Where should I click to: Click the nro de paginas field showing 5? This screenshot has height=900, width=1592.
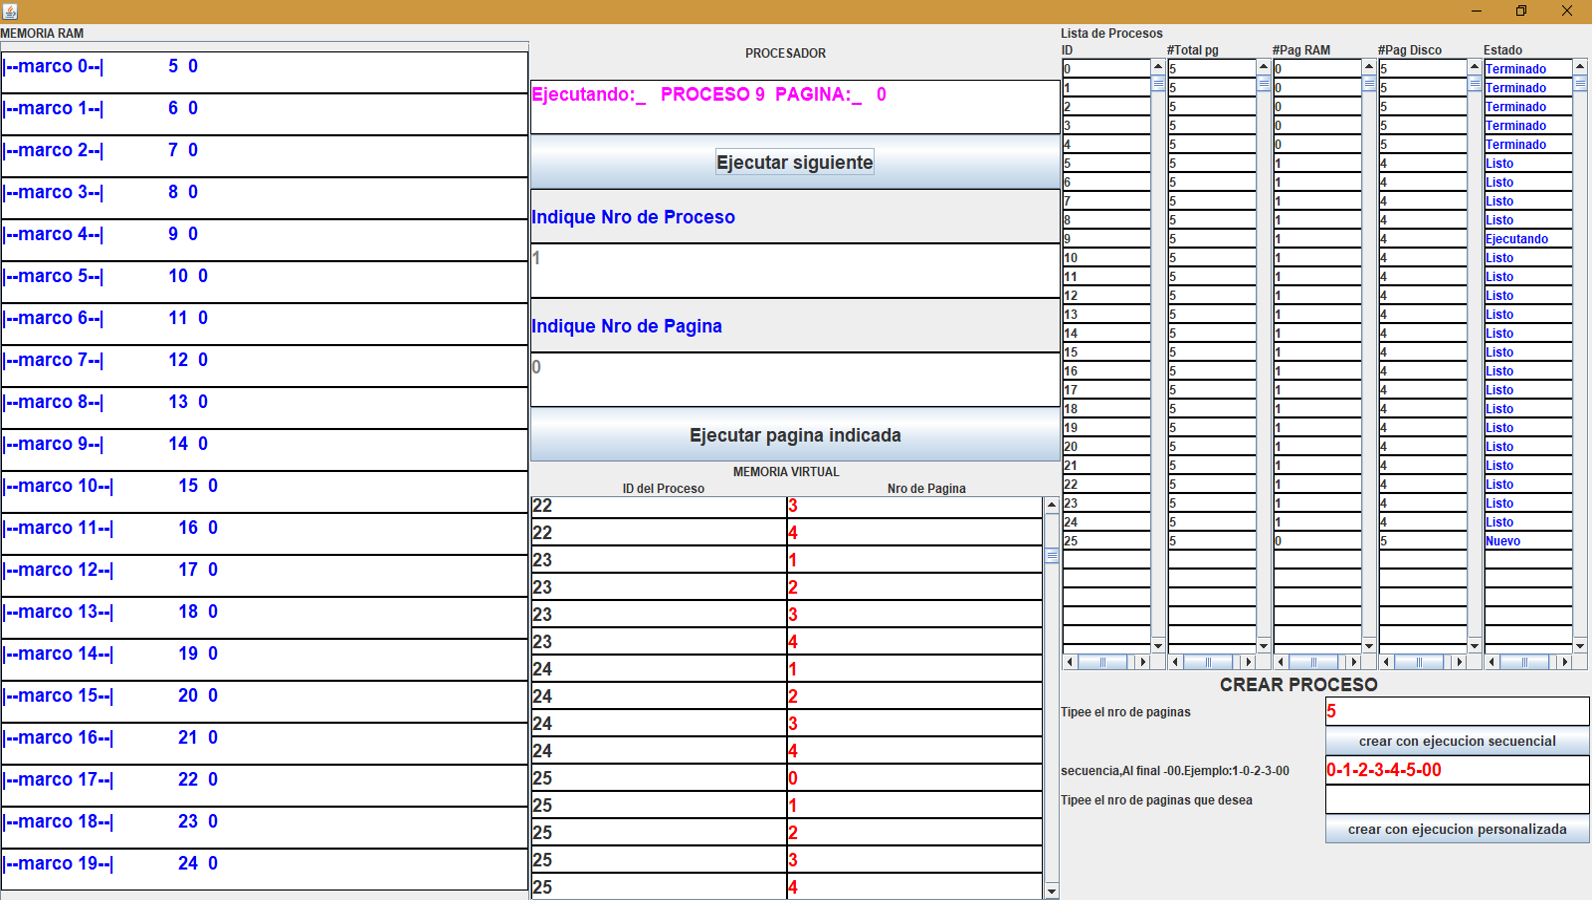click(x=1457, y=711)
